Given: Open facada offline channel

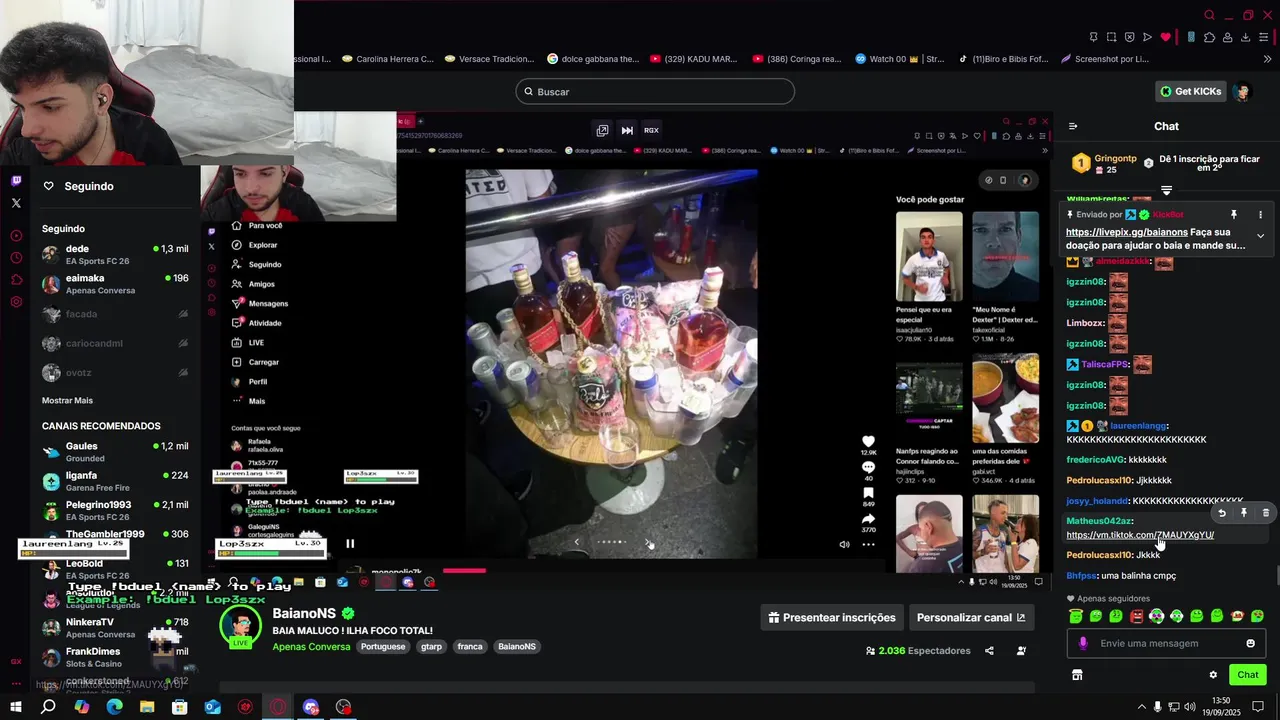Looking at the screenshot, I should 115,314.
